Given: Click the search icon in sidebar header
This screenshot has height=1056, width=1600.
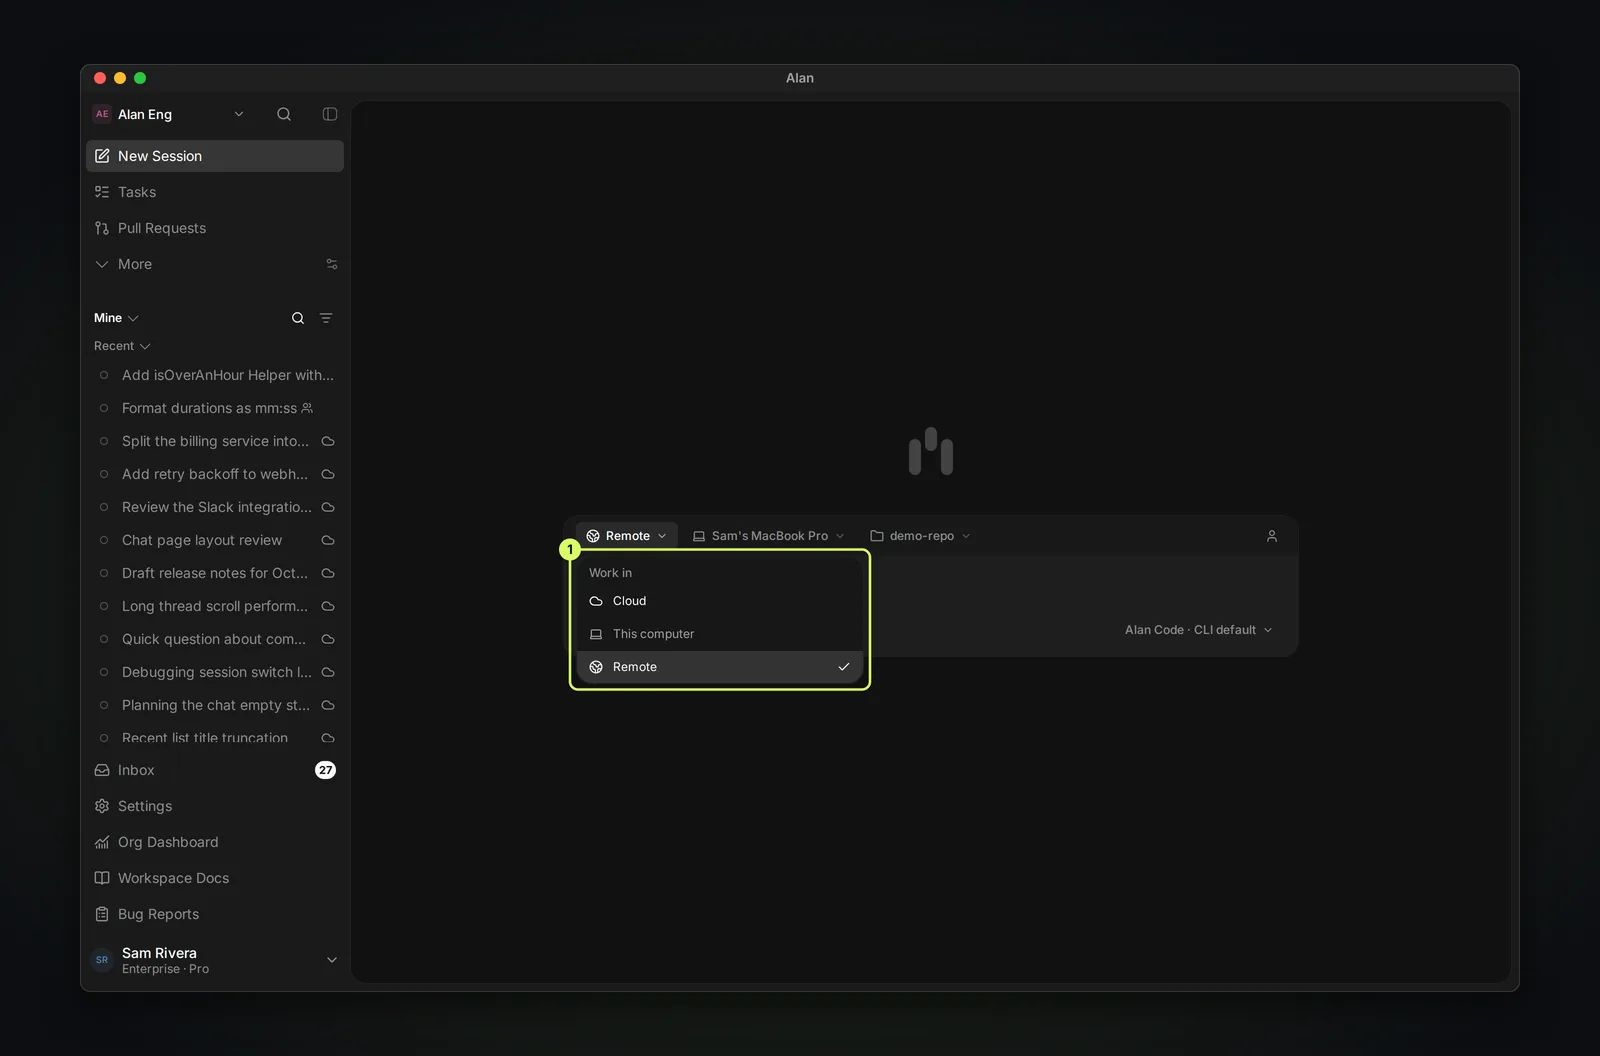Looking at the screenshot, I should 284,114.
